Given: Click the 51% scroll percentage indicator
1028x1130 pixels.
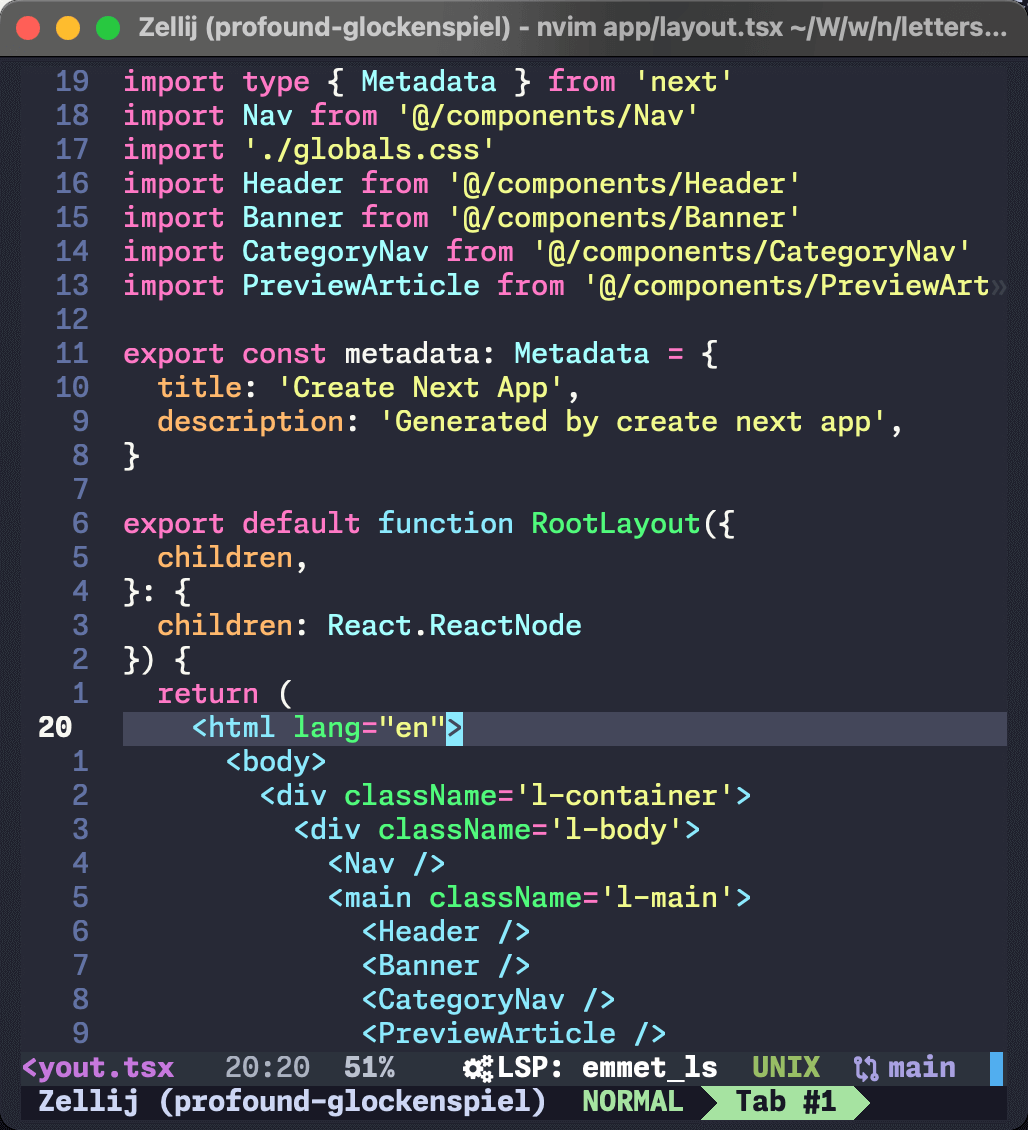Looking at the screenshot, I should (369, 1068).
